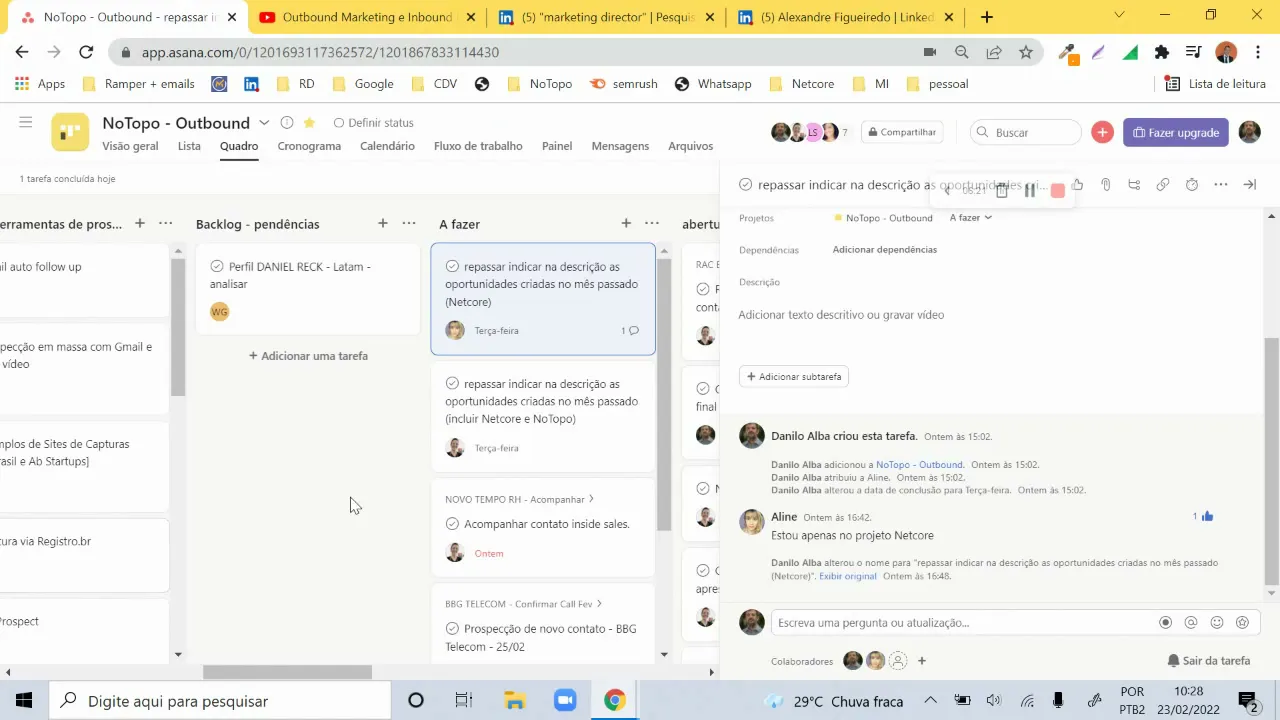Click the red plus quick-add button
1280x720 pixels.
point(1102,132)
